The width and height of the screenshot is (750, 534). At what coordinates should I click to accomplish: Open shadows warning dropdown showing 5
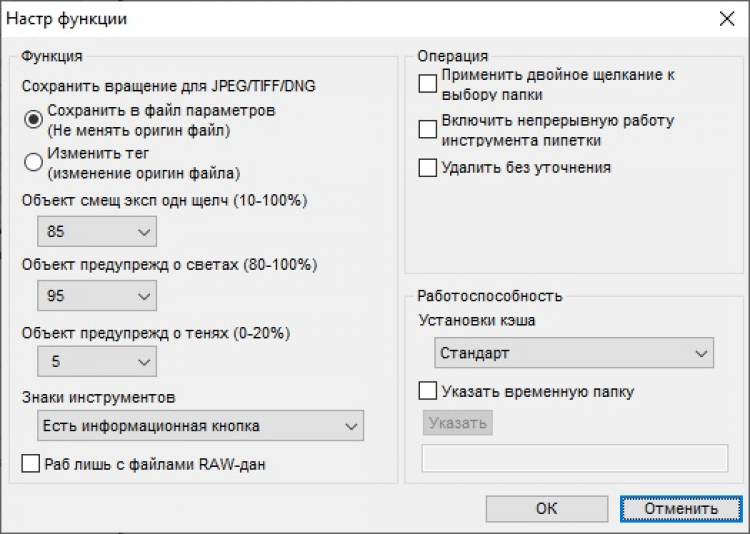[96, 361]
